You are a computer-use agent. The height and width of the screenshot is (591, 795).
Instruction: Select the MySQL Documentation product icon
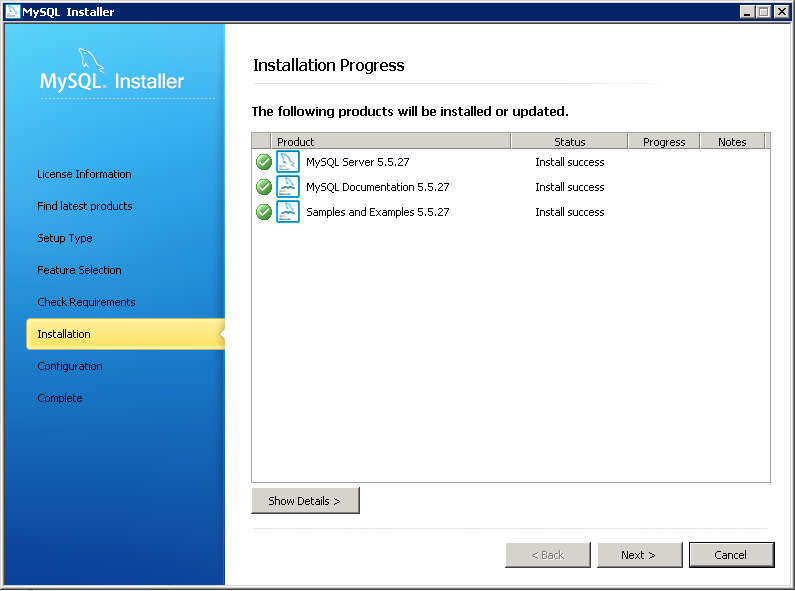(287, 187)
